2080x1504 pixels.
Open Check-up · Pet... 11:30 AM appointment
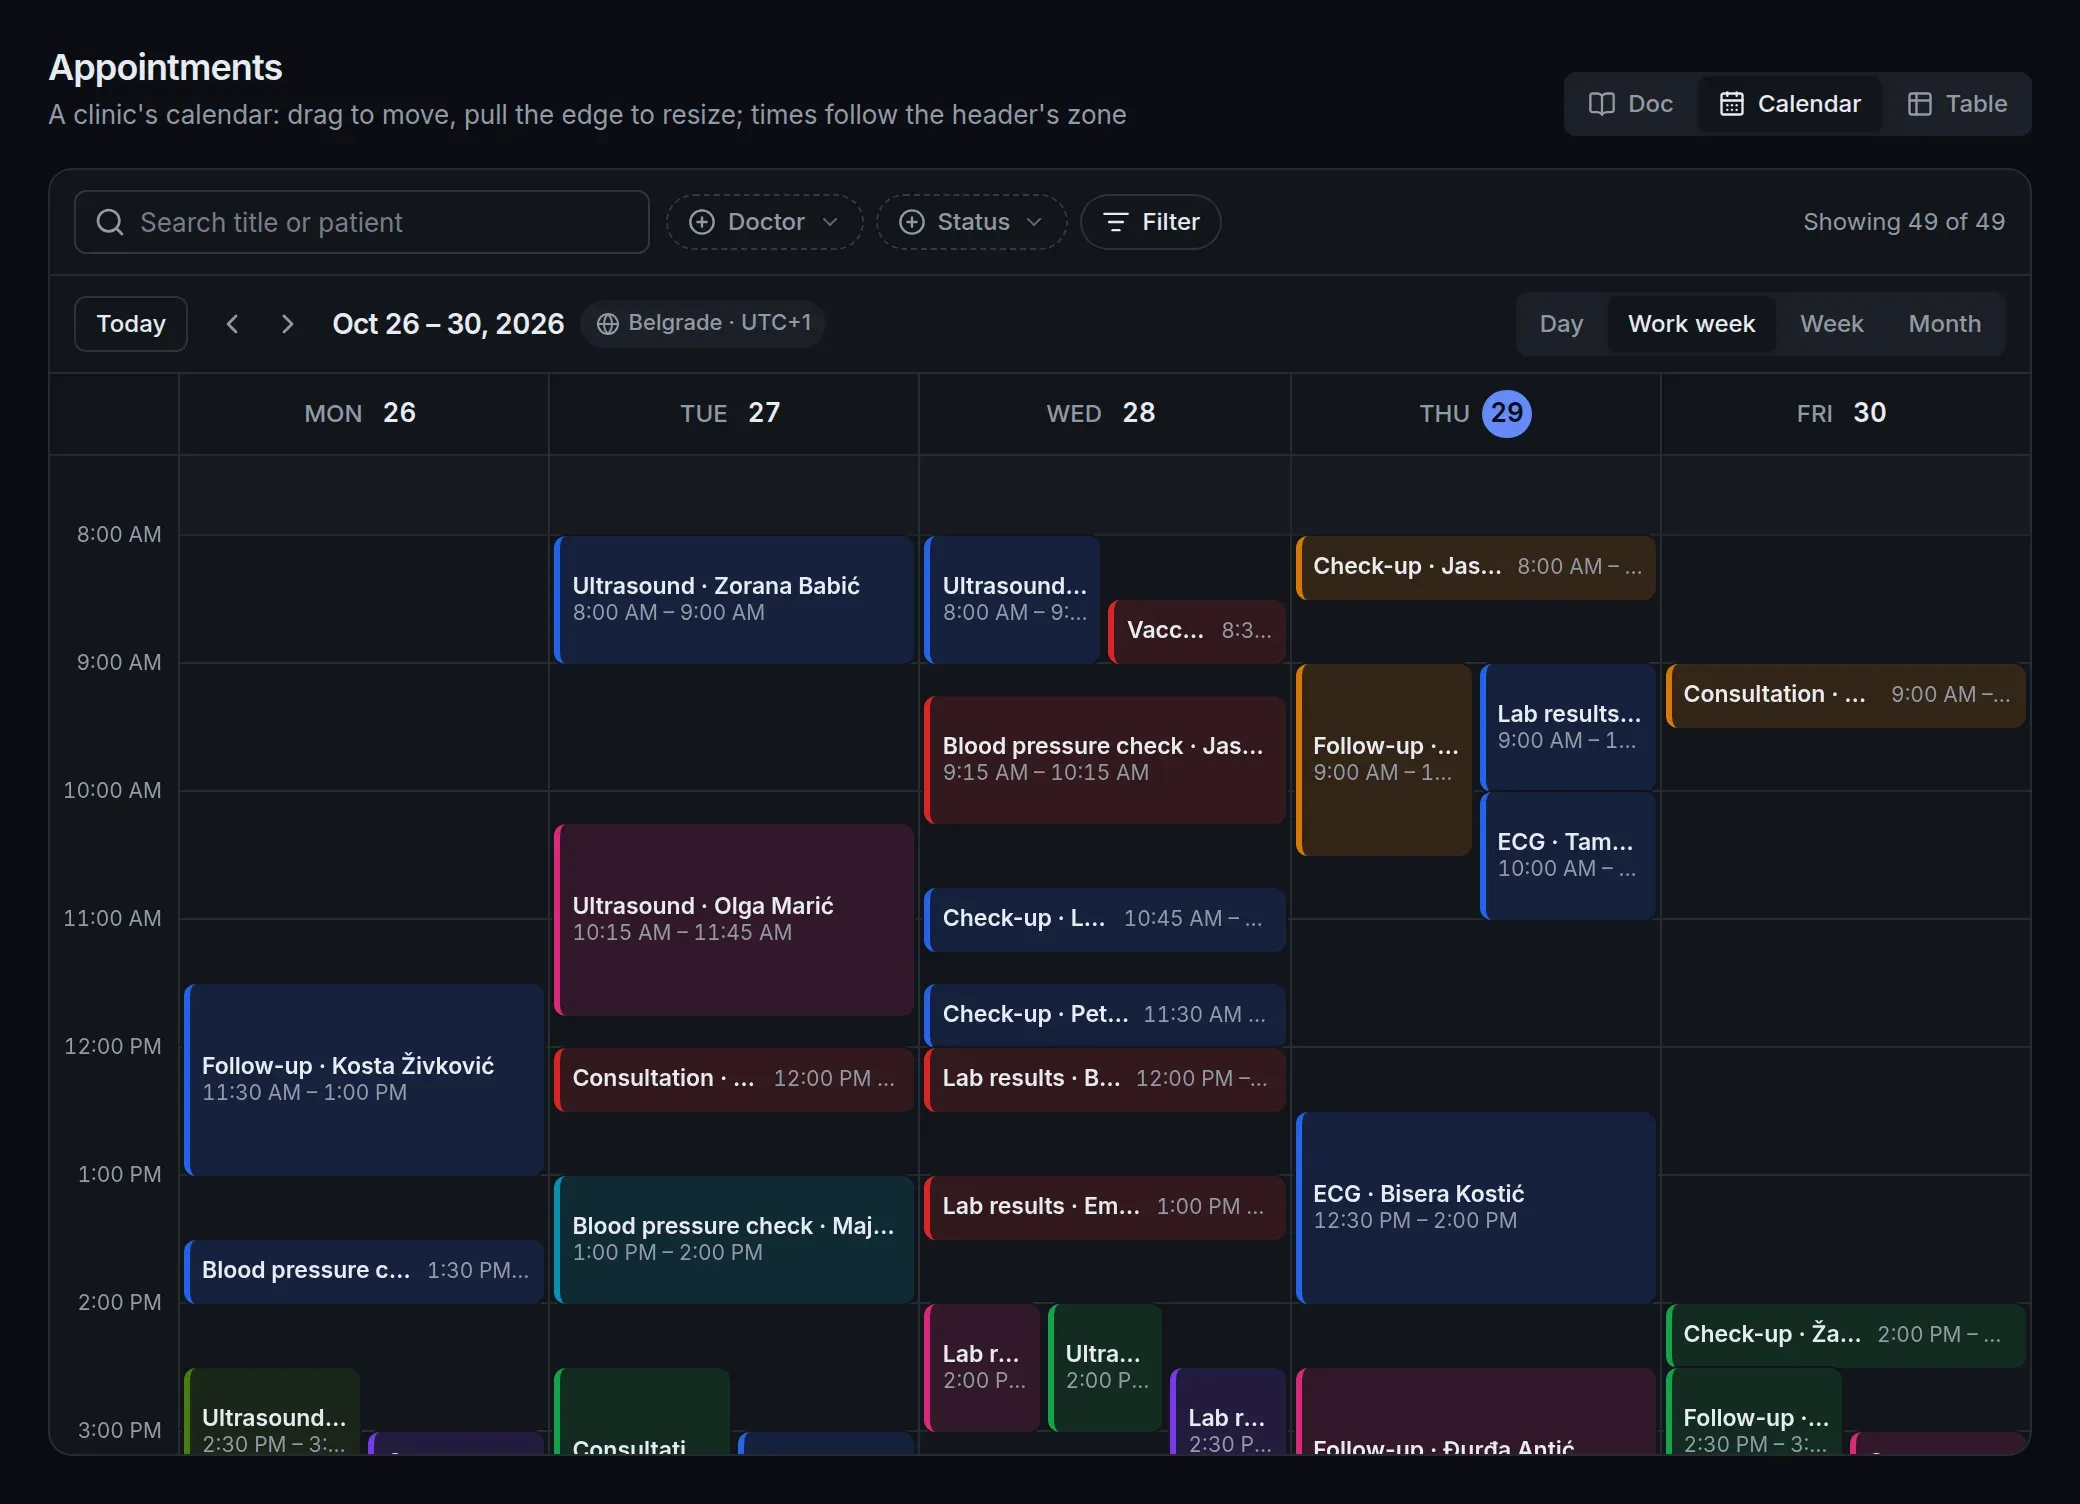pyautogui.click(x=1105, y=1015)
